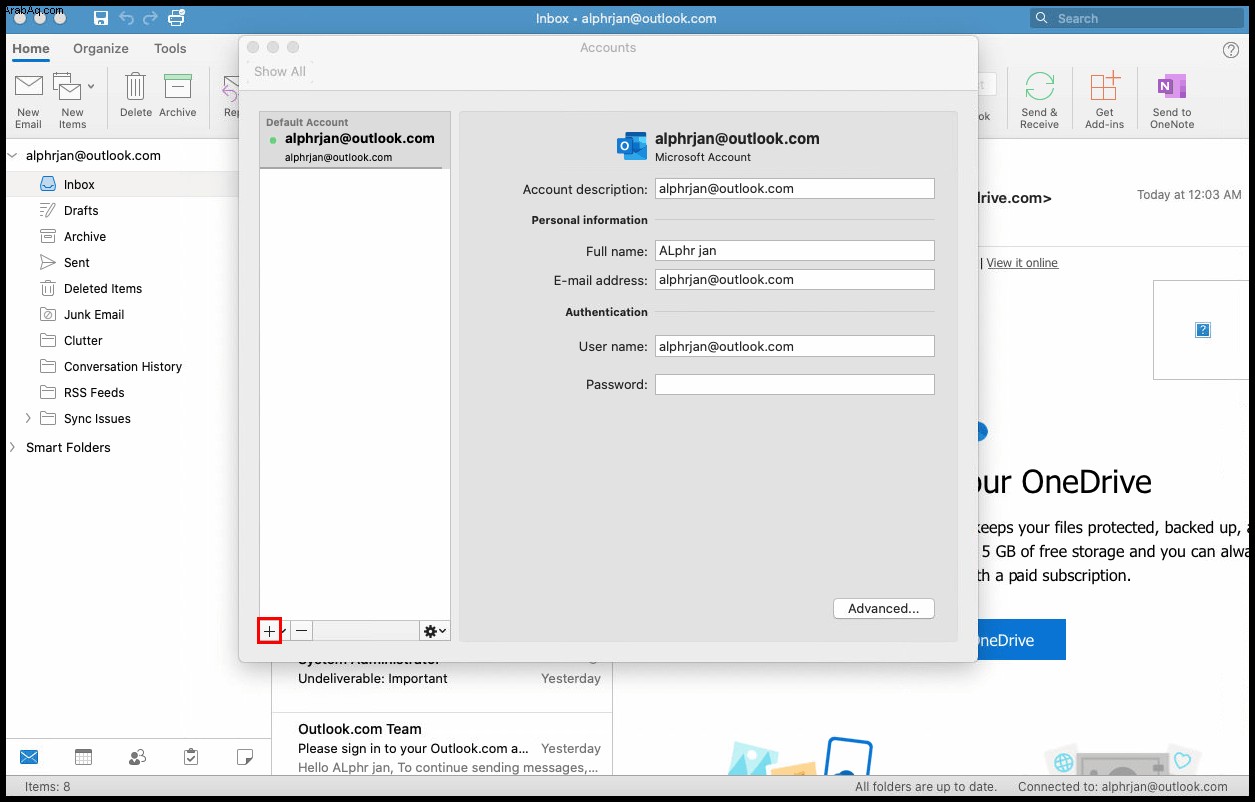Click the Print icon in title bar
The image size is (1255, 802).
(x=177, y=18)
